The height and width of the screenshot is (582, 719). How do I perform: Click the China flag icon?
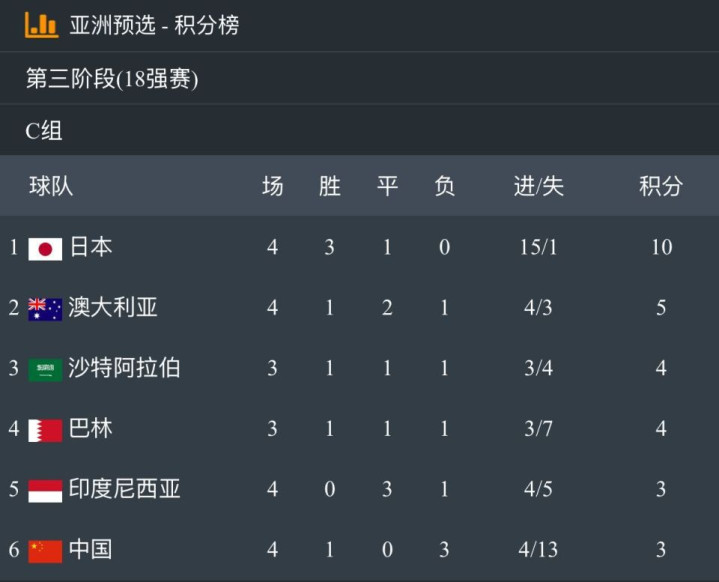coord(45,551)
